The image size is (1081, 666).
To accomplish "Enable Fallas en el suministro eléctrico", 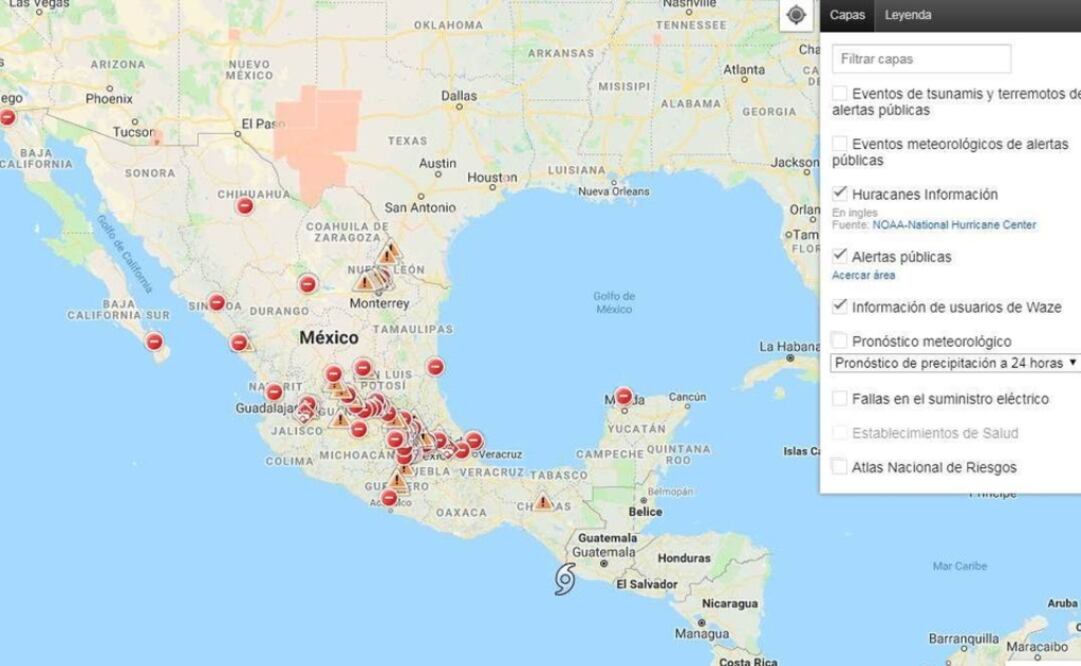I will click(840, 399).
